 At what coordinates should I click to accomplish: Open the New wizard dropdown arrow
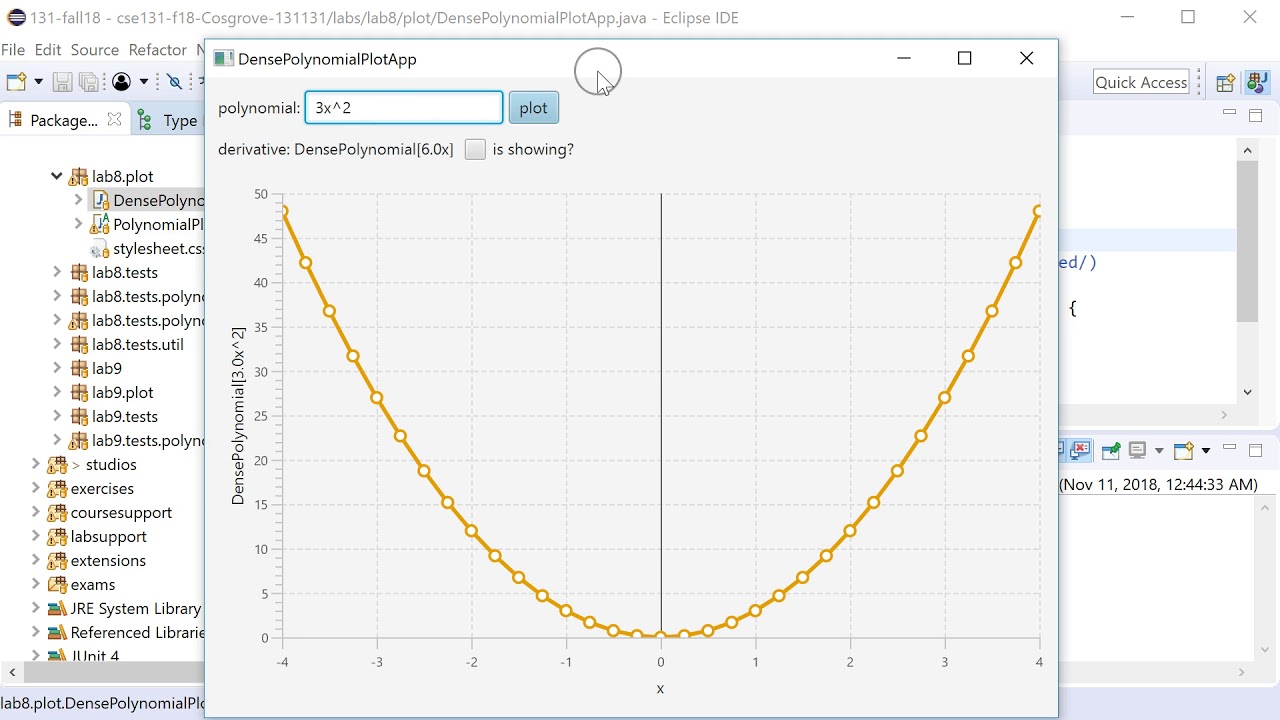click(38, 82)
